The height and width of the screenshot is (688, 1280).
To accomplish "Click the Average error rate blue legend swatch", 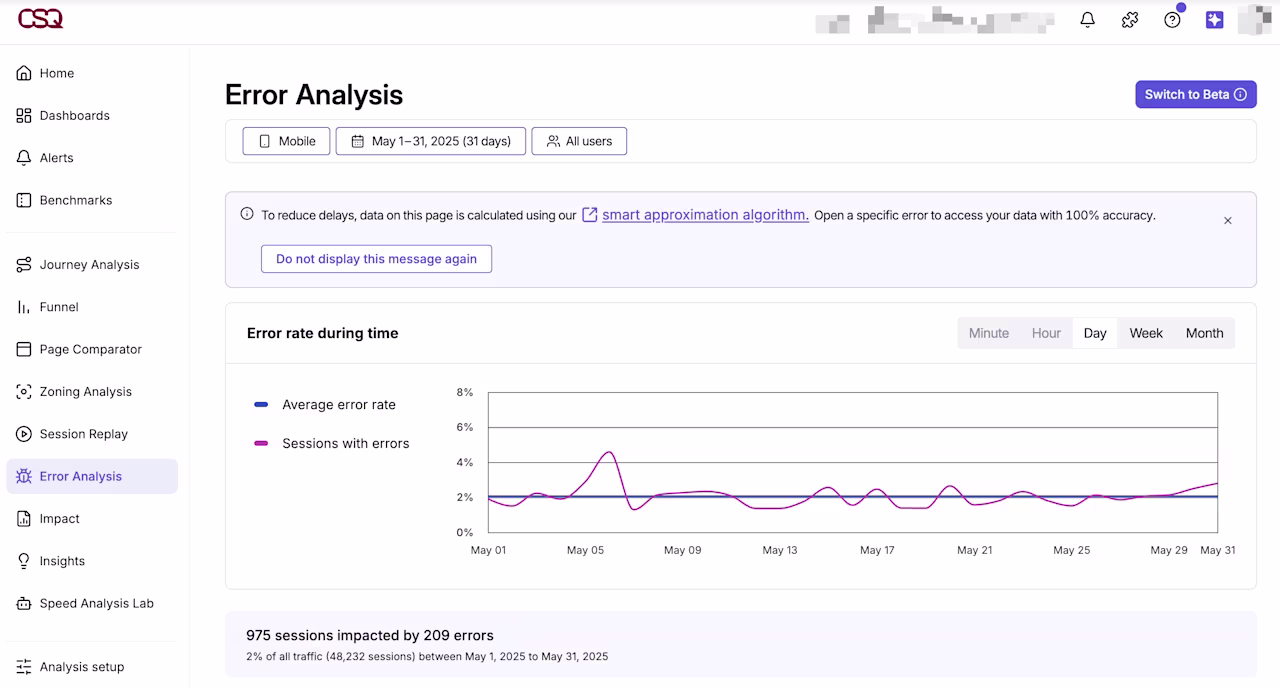I will pos(261,405).
